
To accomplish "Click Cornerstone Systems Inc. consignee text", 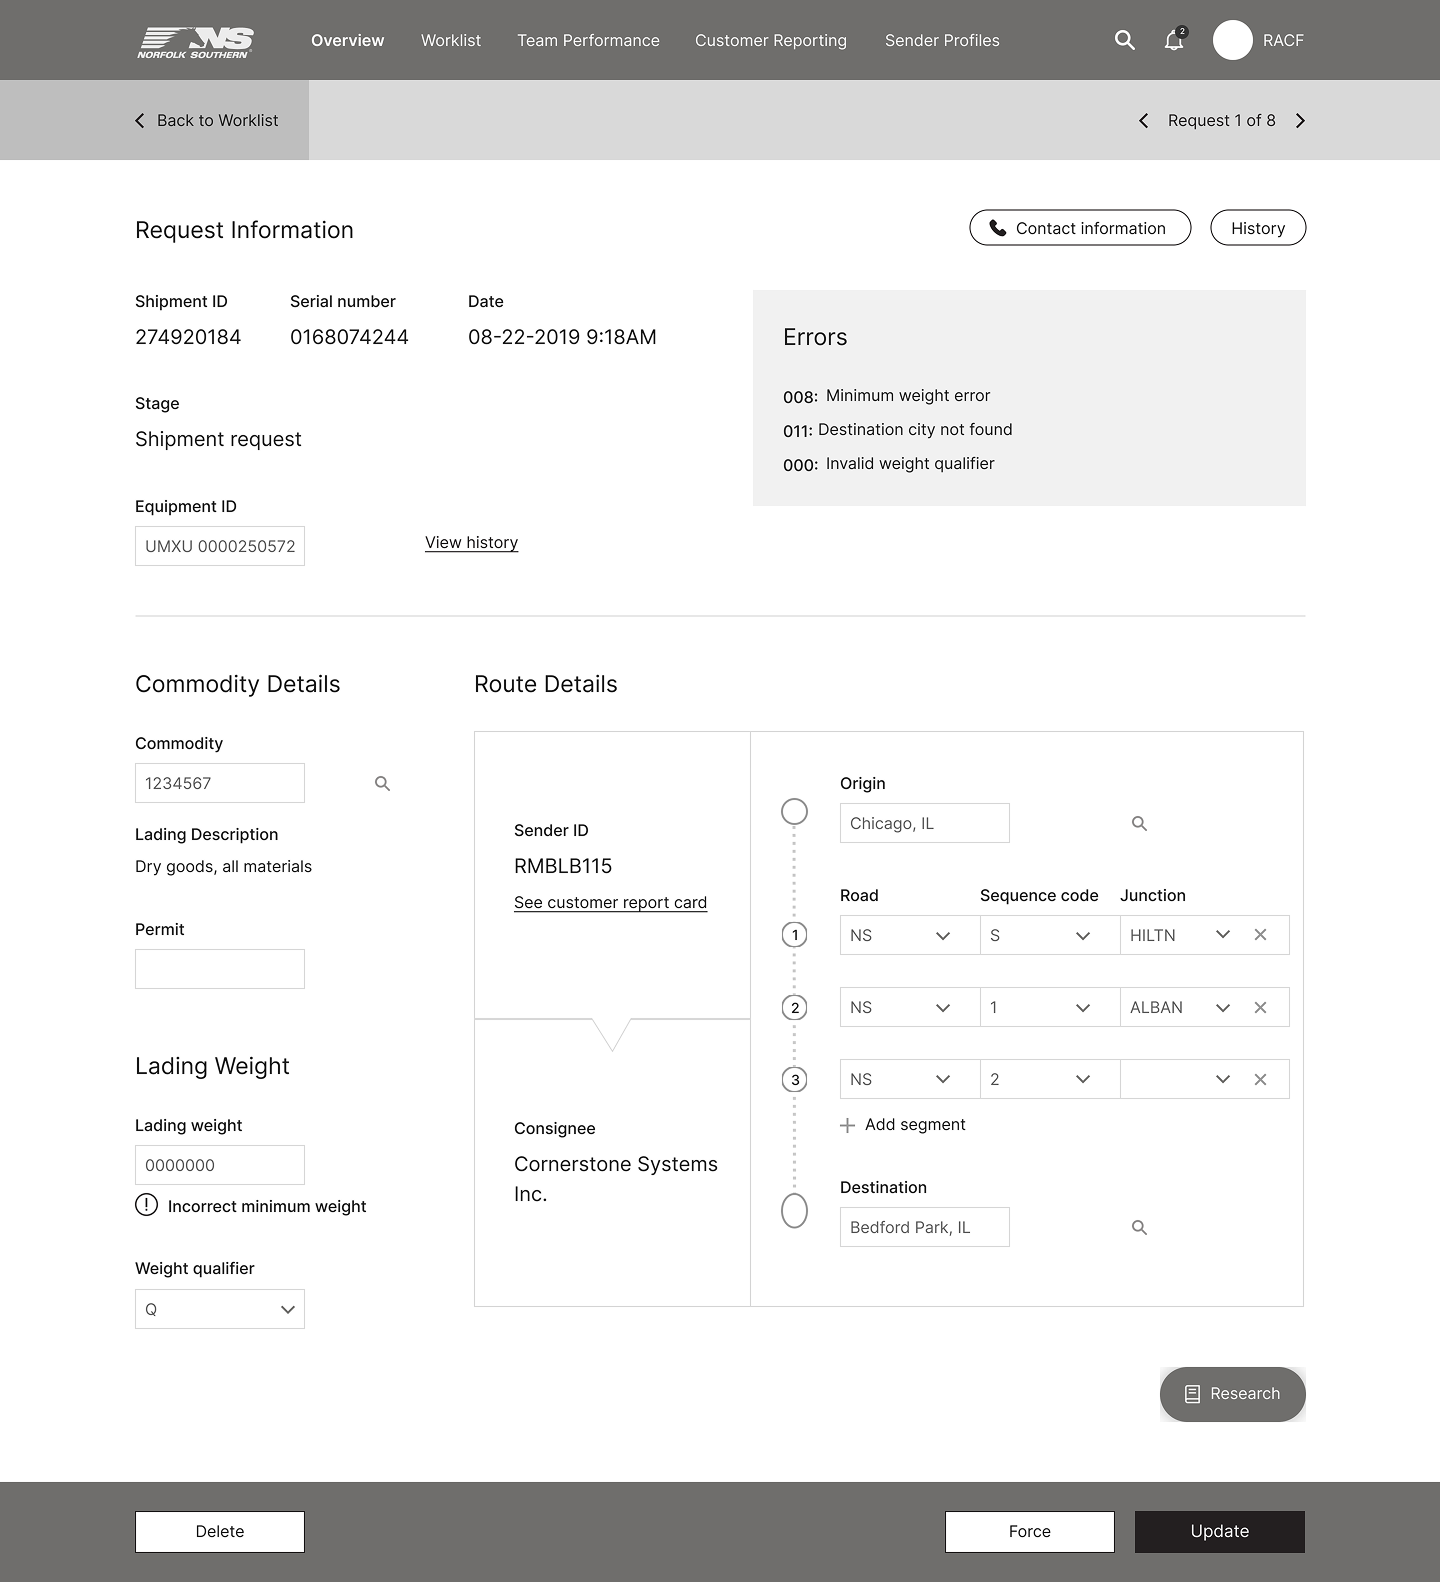I will point(616,1179).
